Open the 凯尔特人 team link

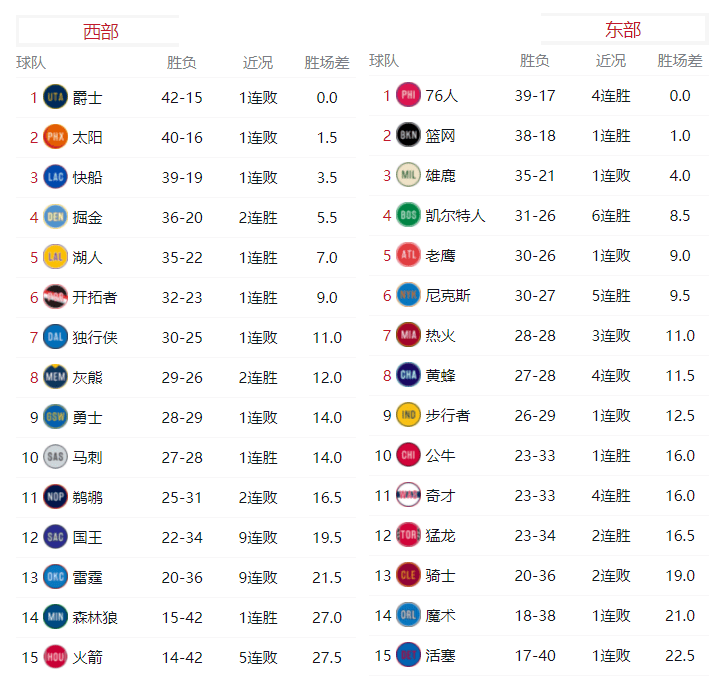[455, 216]
